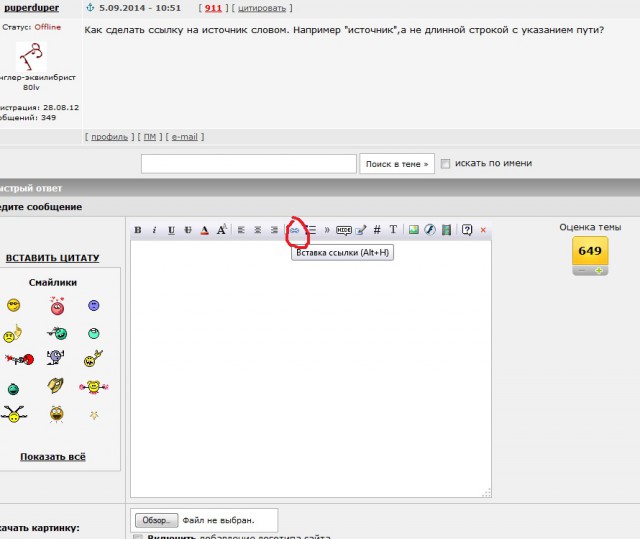The width and height of the screenshot is (640, 539).
Task: Toggle italic formatting in editor toolbar
Action: click(154, 230)
